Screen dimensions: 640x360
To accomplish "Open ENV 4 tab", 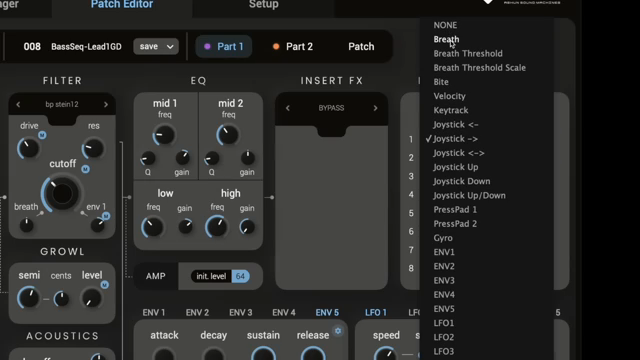I will 284,313.
